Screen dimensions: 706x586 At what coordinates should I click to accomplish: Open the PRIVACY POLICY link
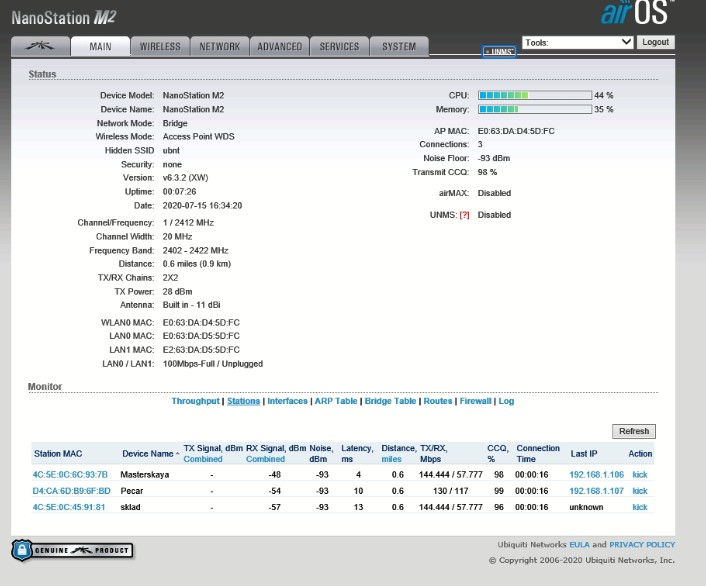pyautogui.click(x=642, y=545)
